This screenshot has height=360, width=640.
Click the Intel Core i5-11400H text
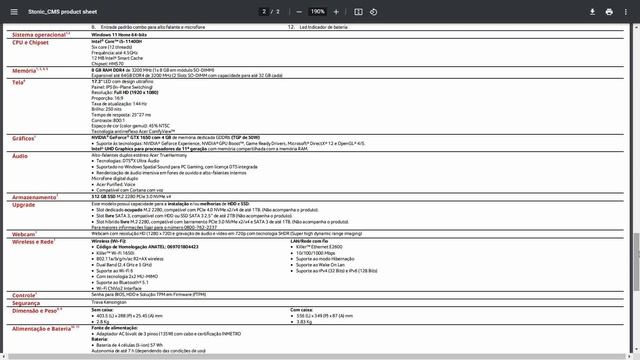pos(116,41)
